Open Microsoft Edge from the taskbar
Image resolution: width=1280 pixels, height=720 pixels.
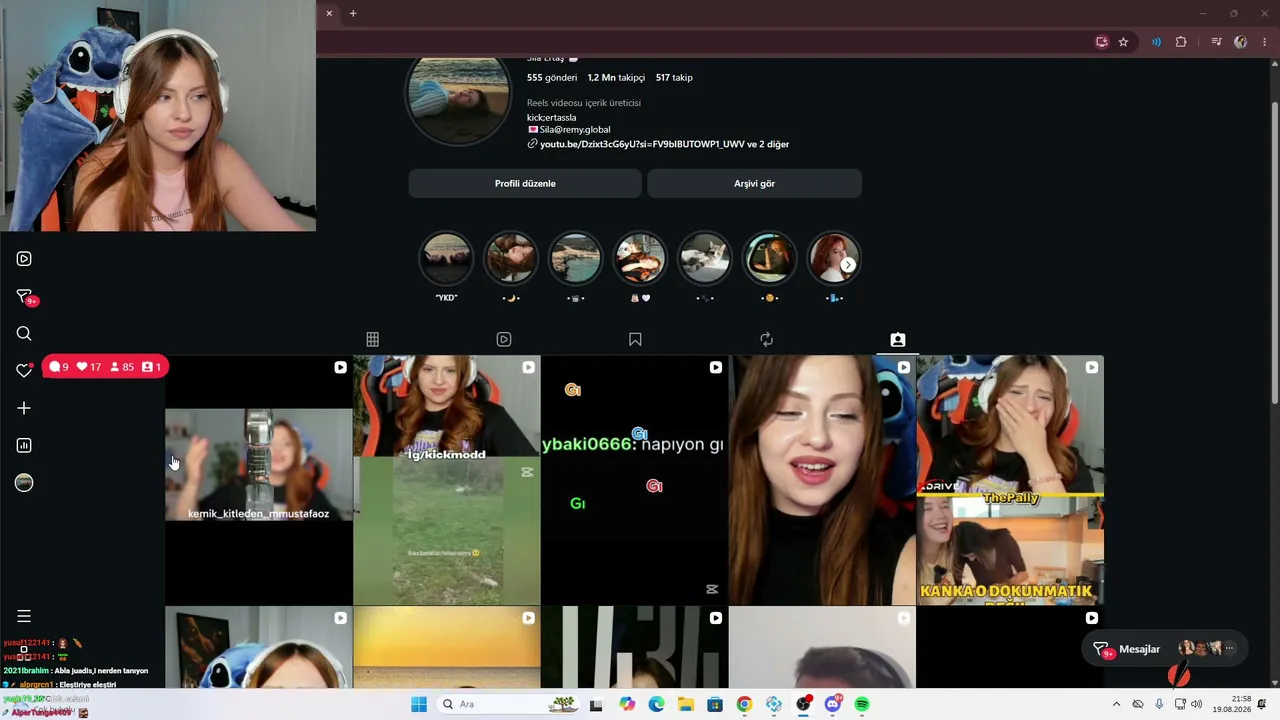tap(656, 704)
